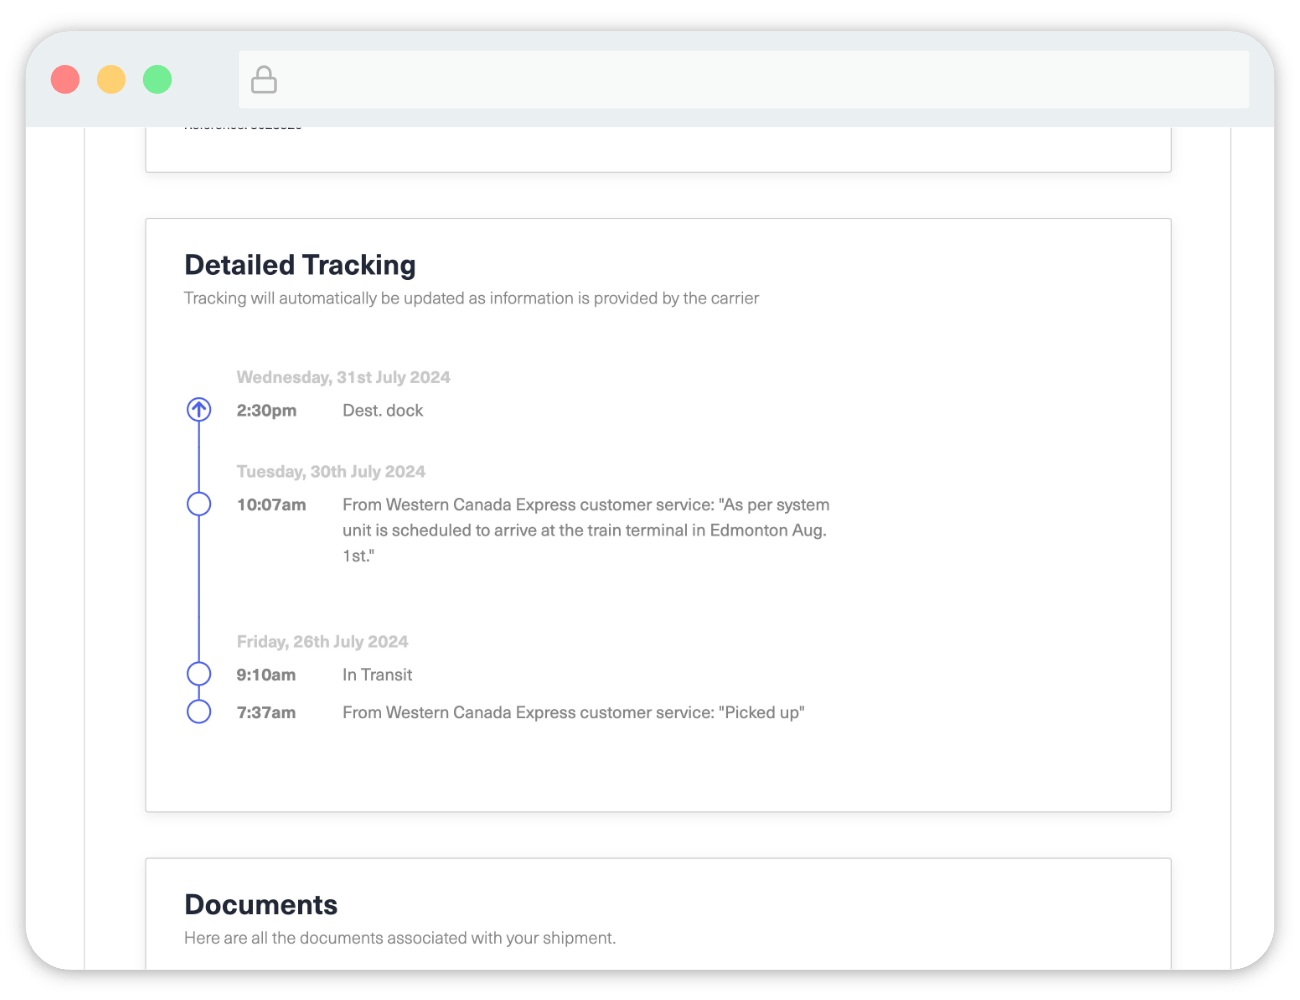Select the Tuesday, 30th July 2024 date label
The image size is (1300, 1000).
coord(331,471)
